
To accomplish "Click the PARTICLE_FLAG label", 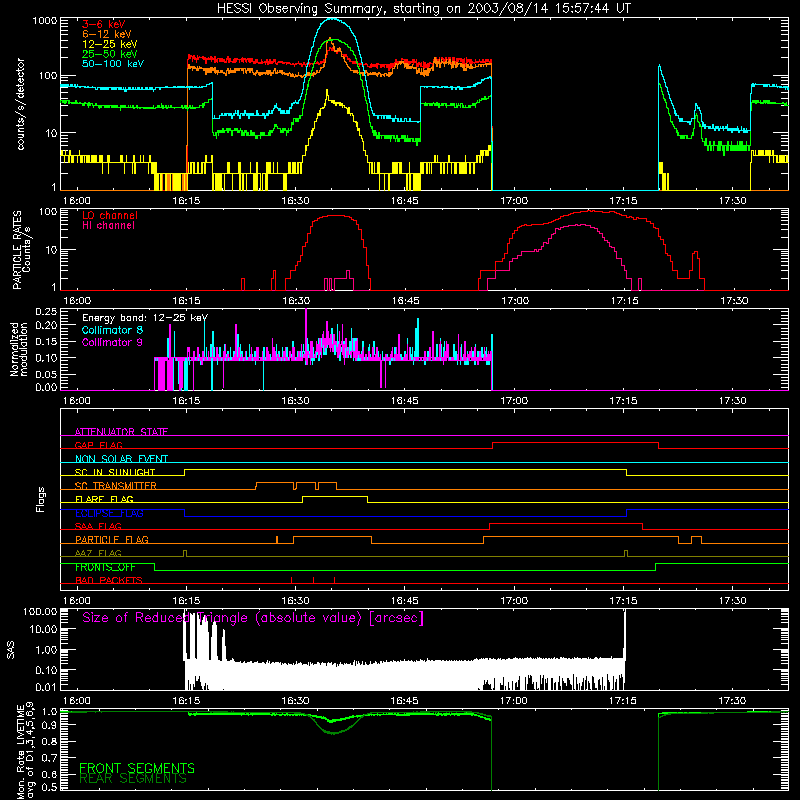I will pos(112,539).
